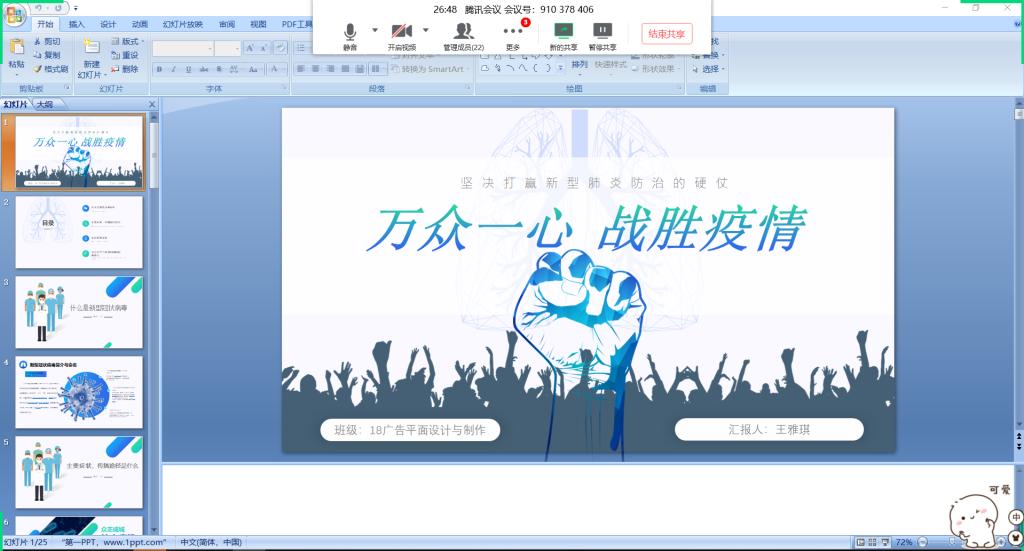
Task: Open the Office button menu
Action: pos(14,13)
